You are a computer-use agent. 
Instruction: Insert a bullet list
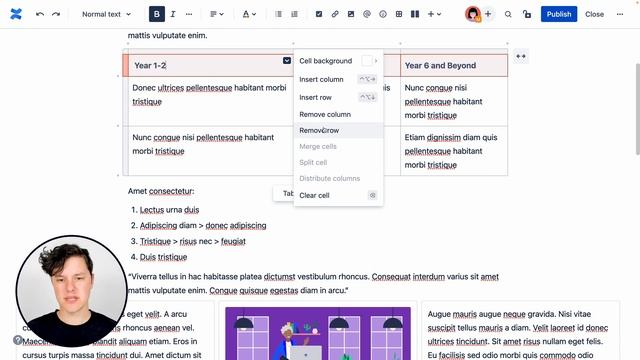(x=278, y=14)
